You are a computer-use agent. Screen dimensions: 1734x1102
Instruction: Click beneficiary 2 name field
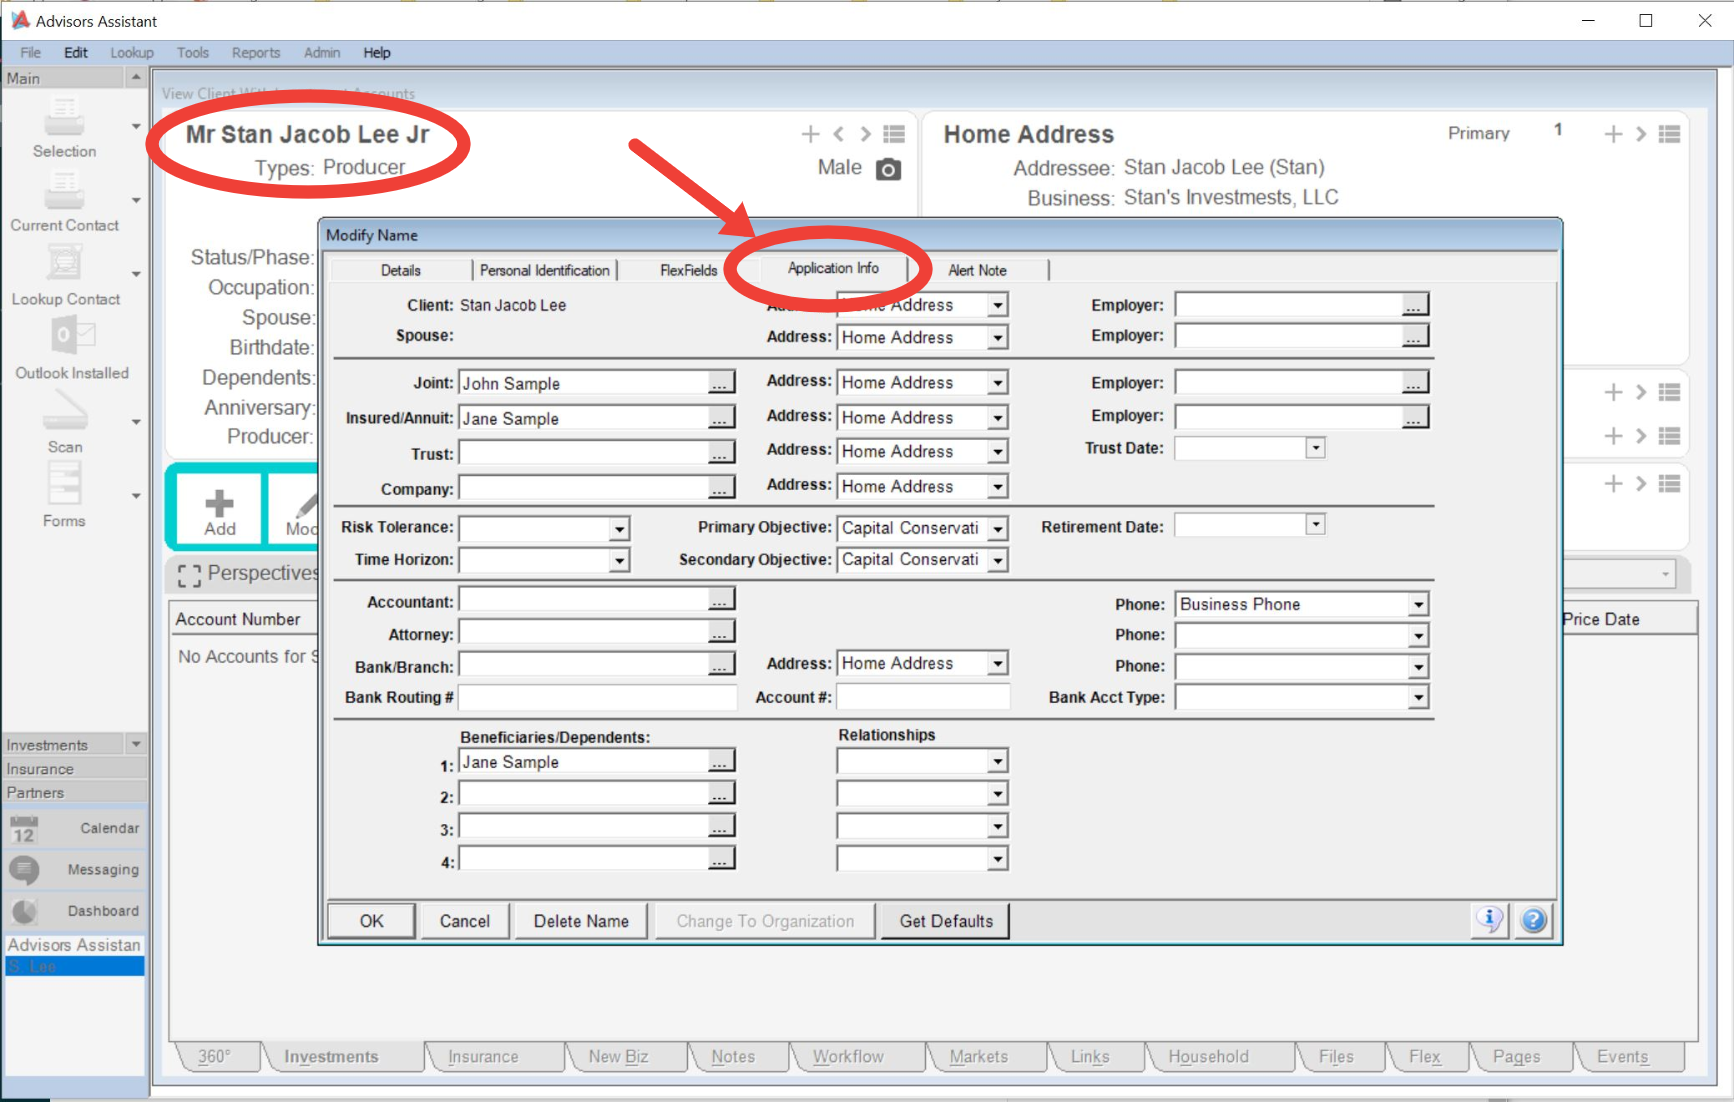583,796
